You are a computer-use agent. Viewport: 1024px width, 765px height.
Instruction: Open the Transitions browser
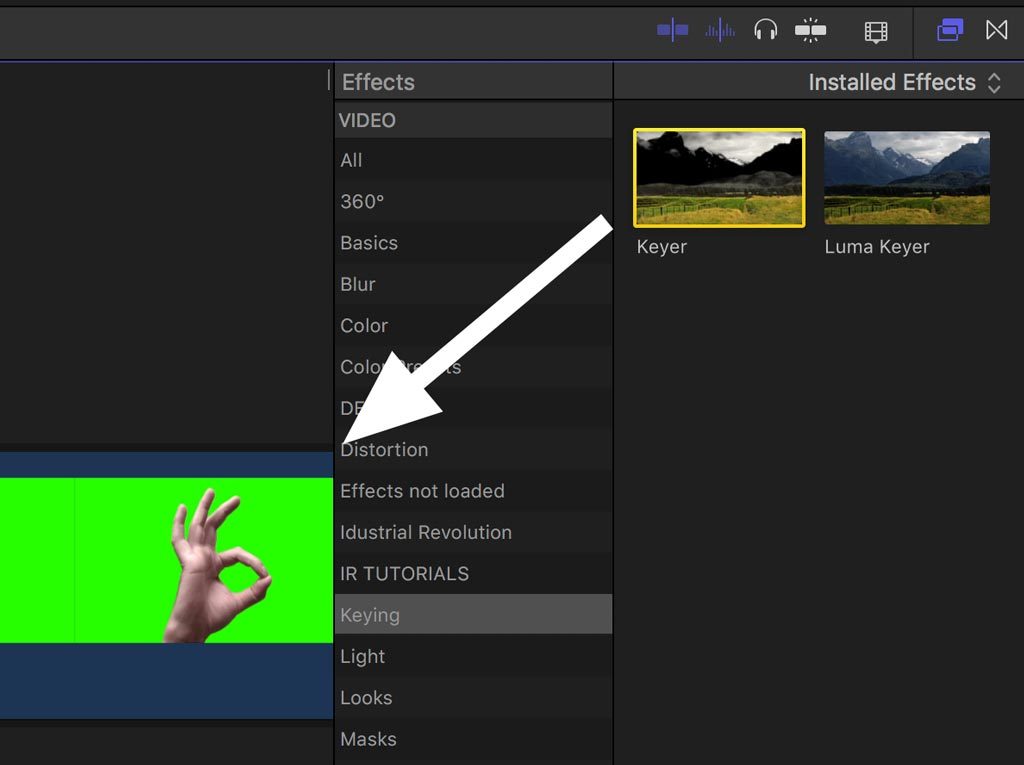pos(996,31)
